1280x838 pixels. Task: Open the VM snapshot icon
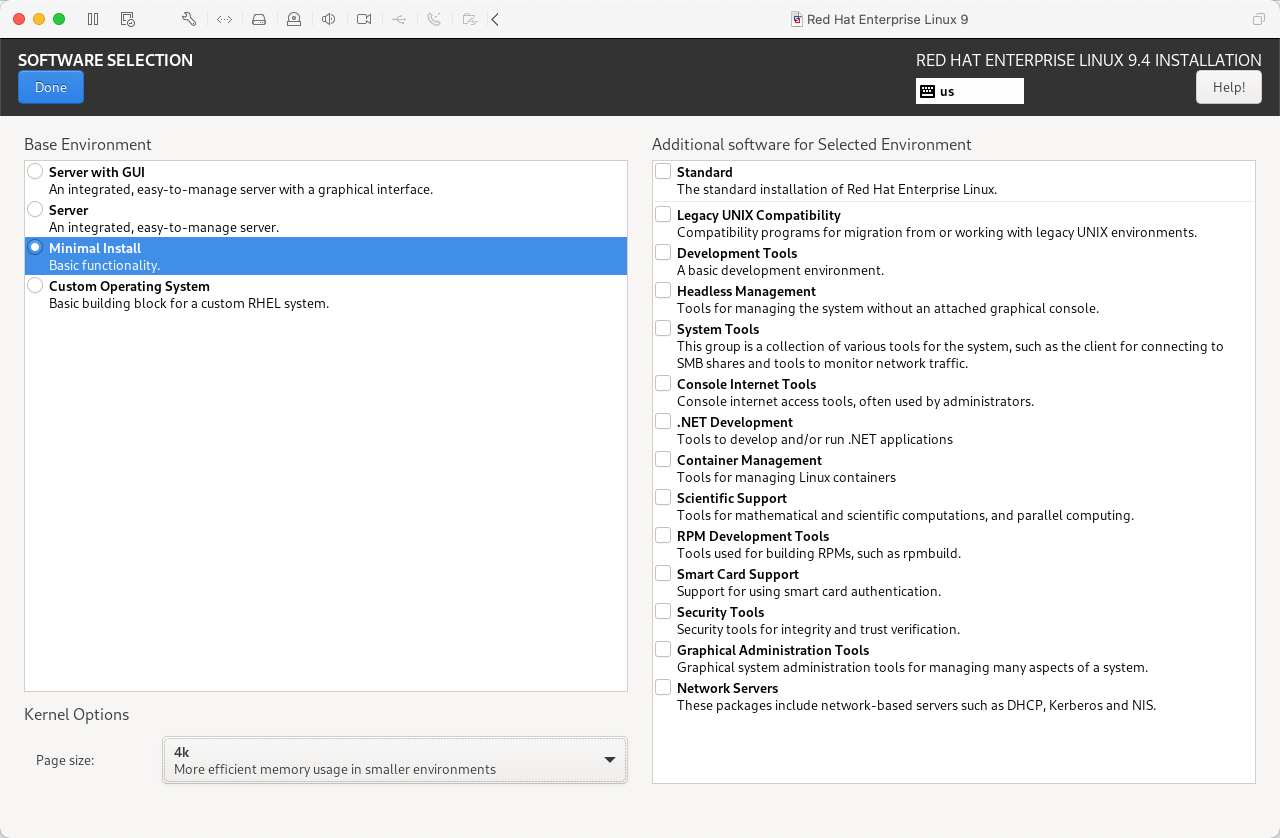click(x=127, y=19)
